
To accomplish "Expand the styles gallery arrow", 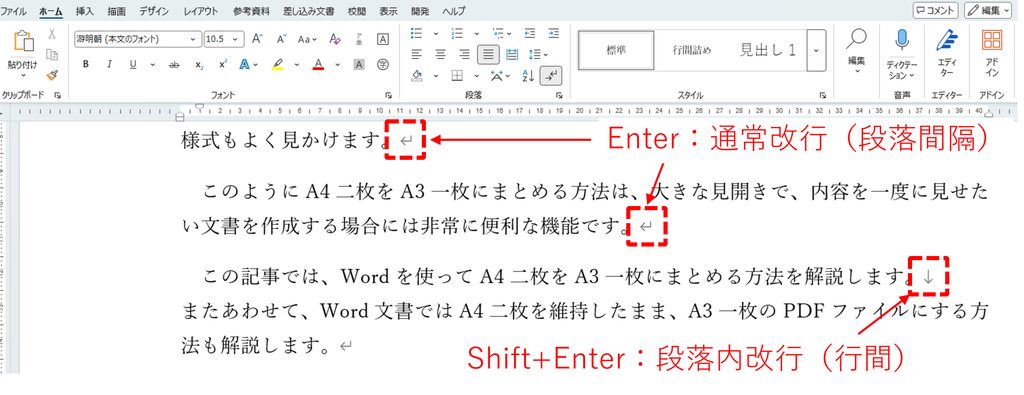I will pyautogui.click(x=816, y=50).
